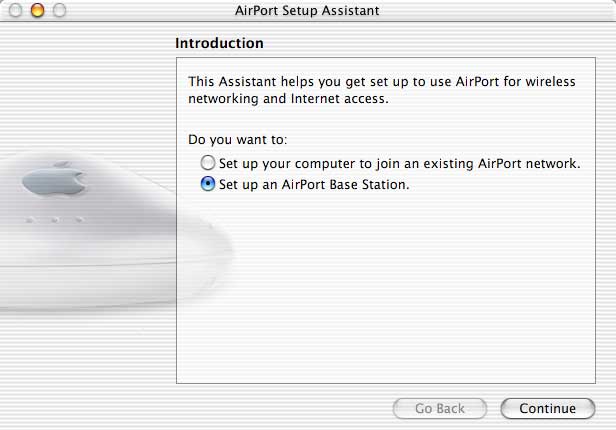Click the dimmed Go Back button
616x430 pixels.
pyautogui.click(x=440, y=408)
